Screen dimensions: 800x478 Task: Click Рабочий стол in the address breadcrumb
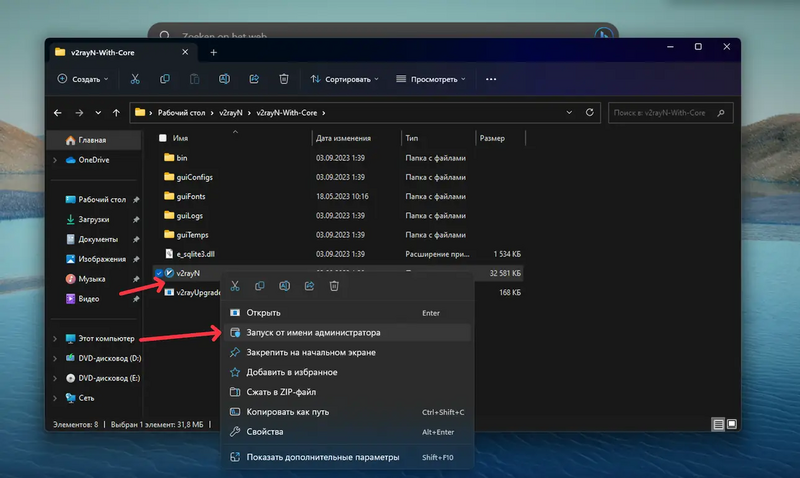click(x=181, y=113)
